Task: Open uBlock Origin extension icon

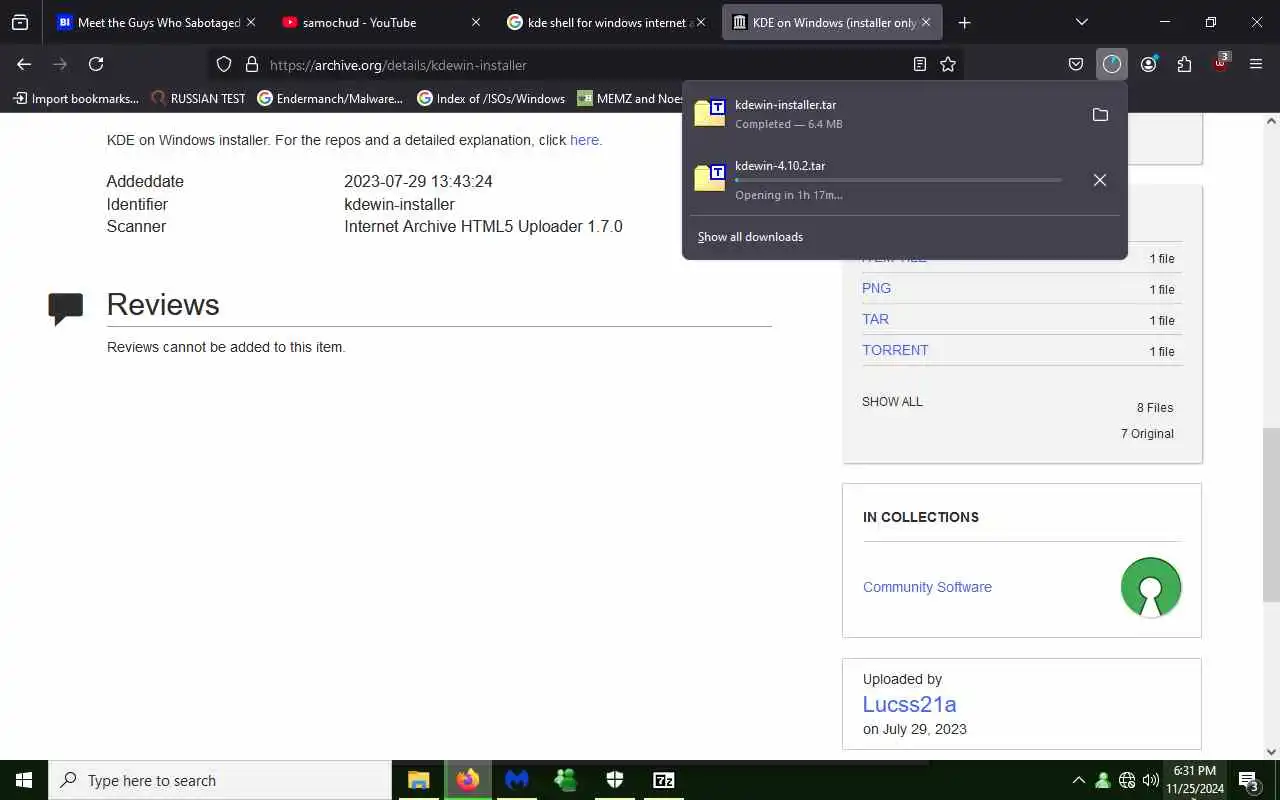Action: 1220,62
